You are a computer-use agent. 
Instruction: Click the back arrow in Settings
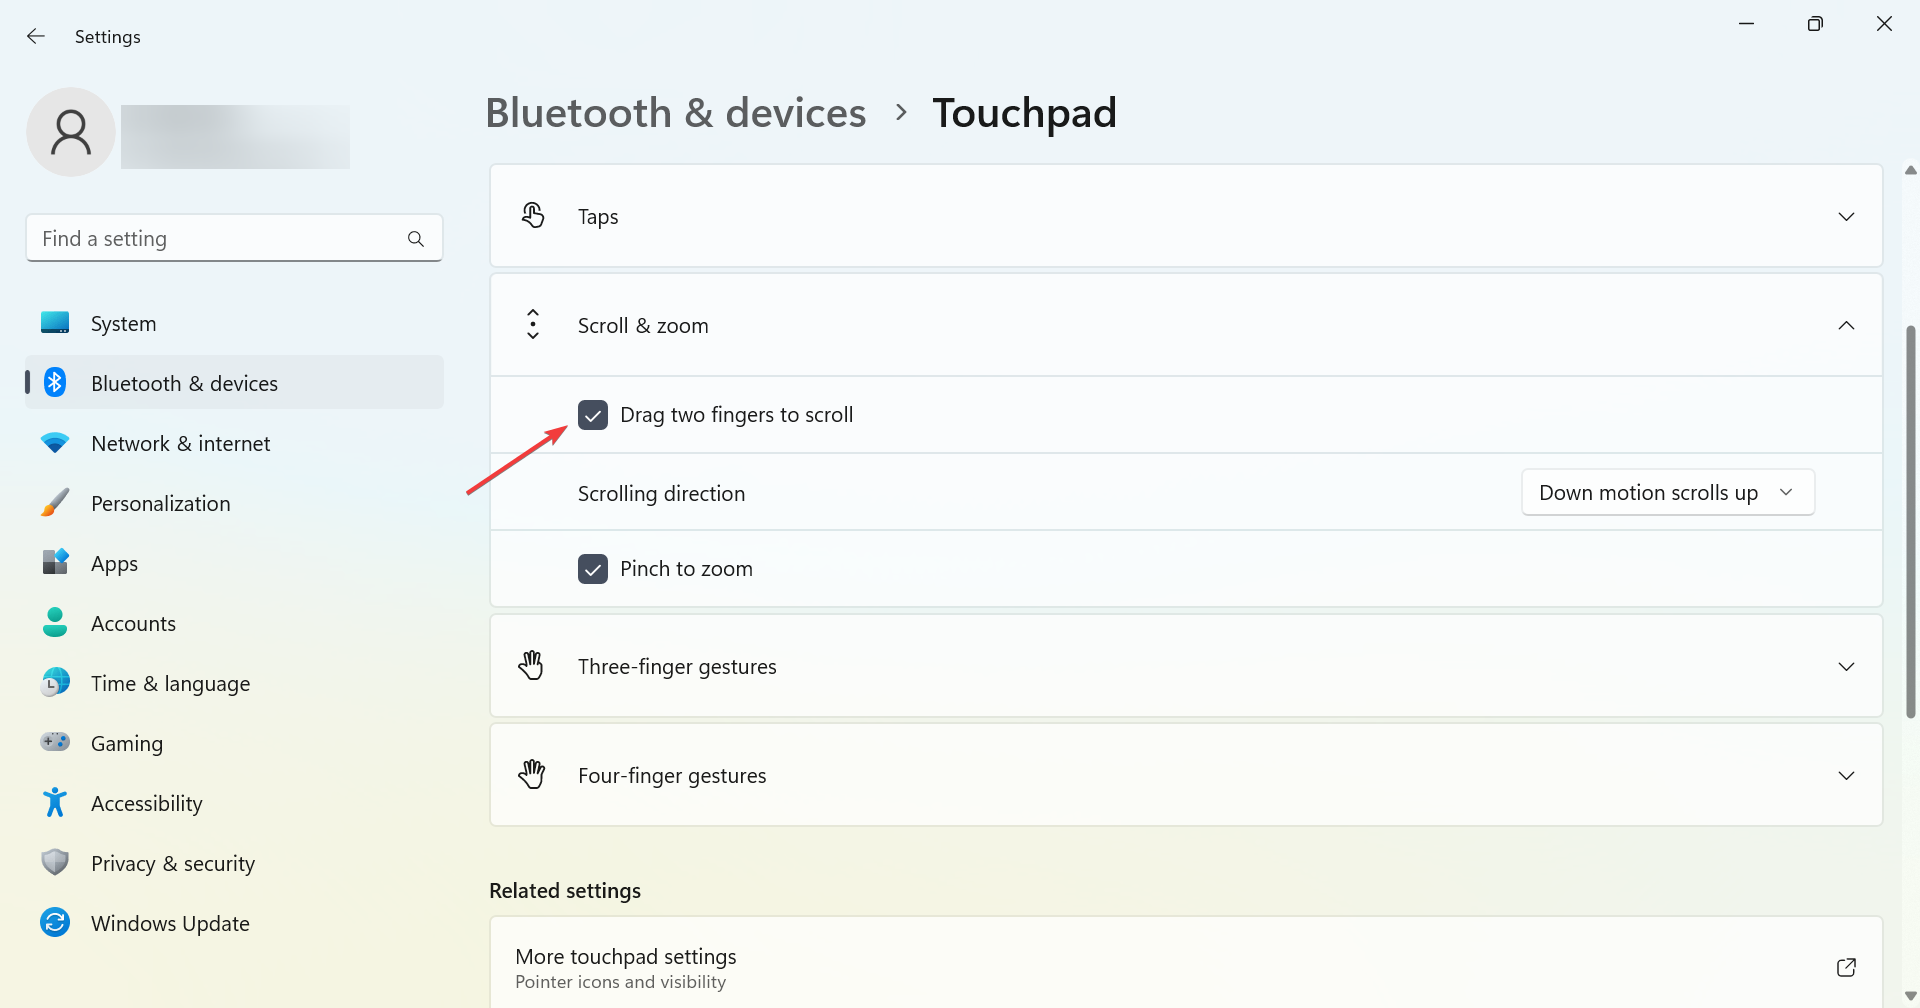click(x=36, y=37)
